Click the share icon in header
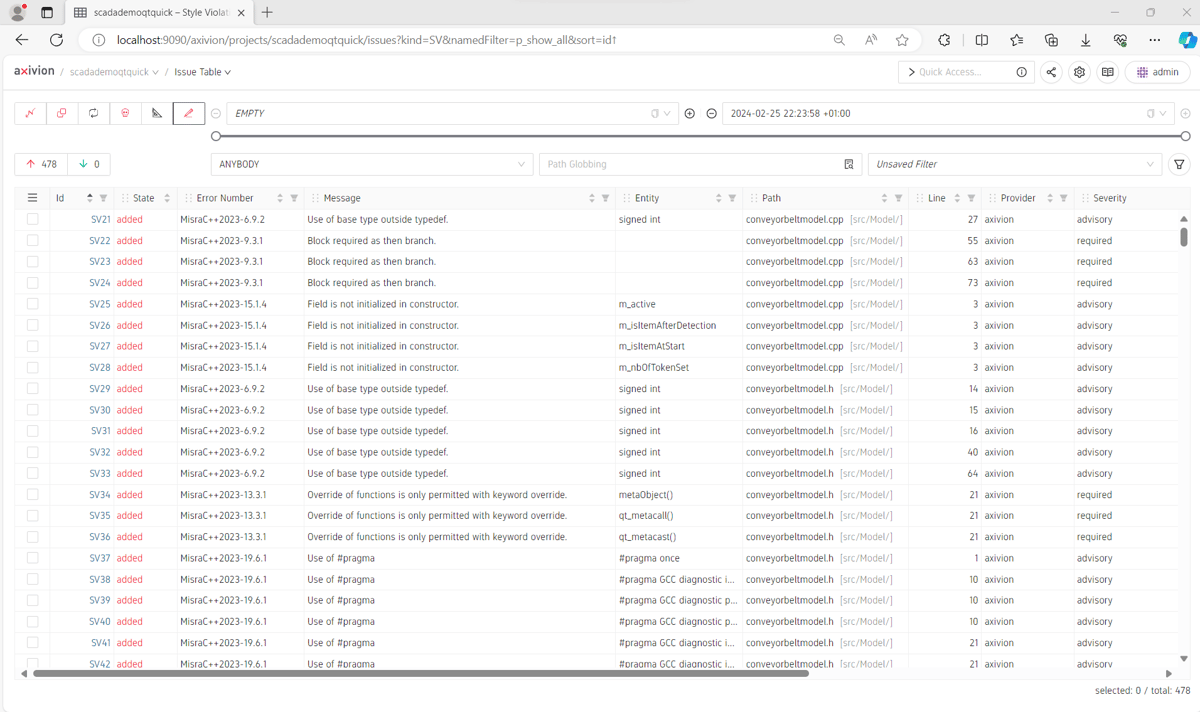Image resolution: width=1200 pixels, height=712 pixels. pos(1051,72)
